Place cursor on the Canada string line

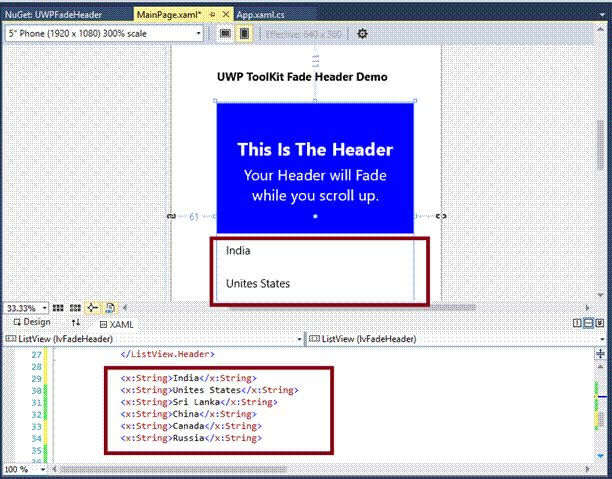click(191, 426)
